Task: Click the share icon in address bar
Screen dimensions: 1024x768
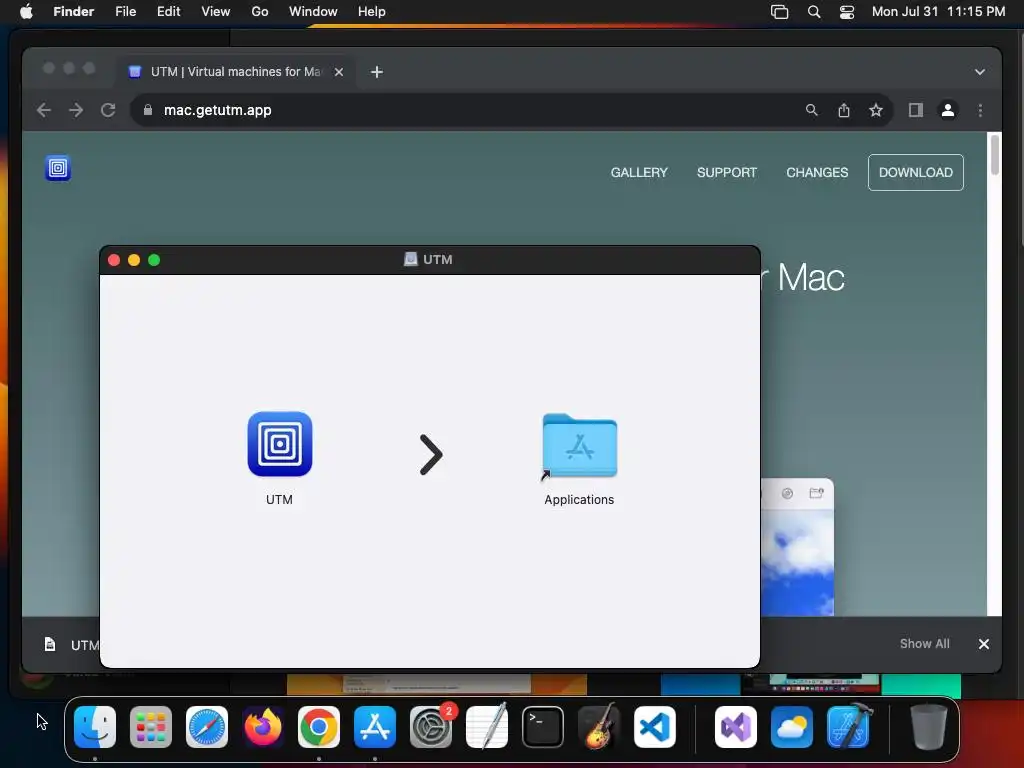Action: coord(844,110)
